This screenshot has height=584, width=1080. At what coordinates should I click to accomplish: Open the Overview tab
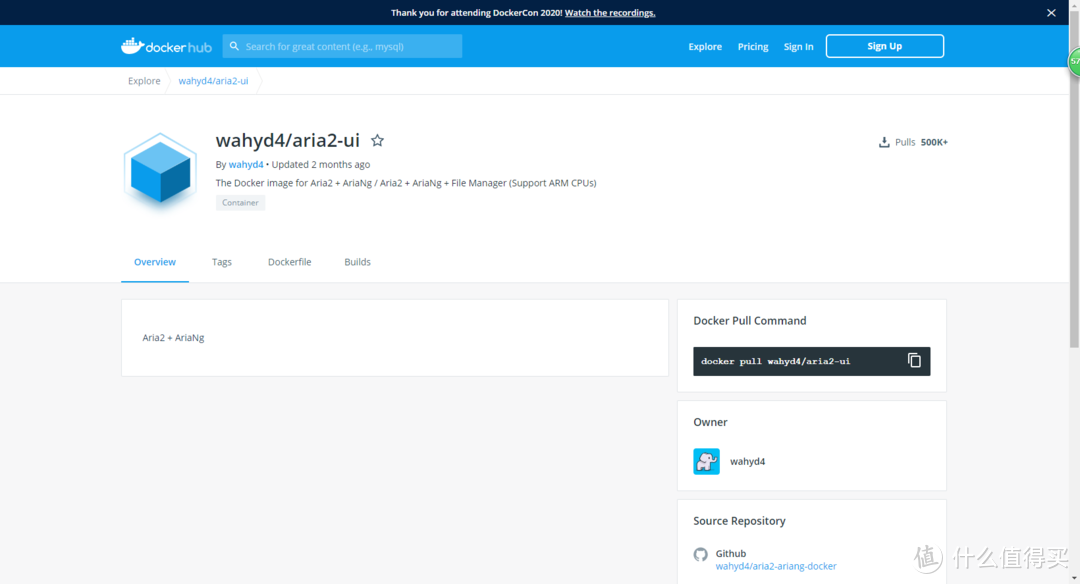(155, 262)
